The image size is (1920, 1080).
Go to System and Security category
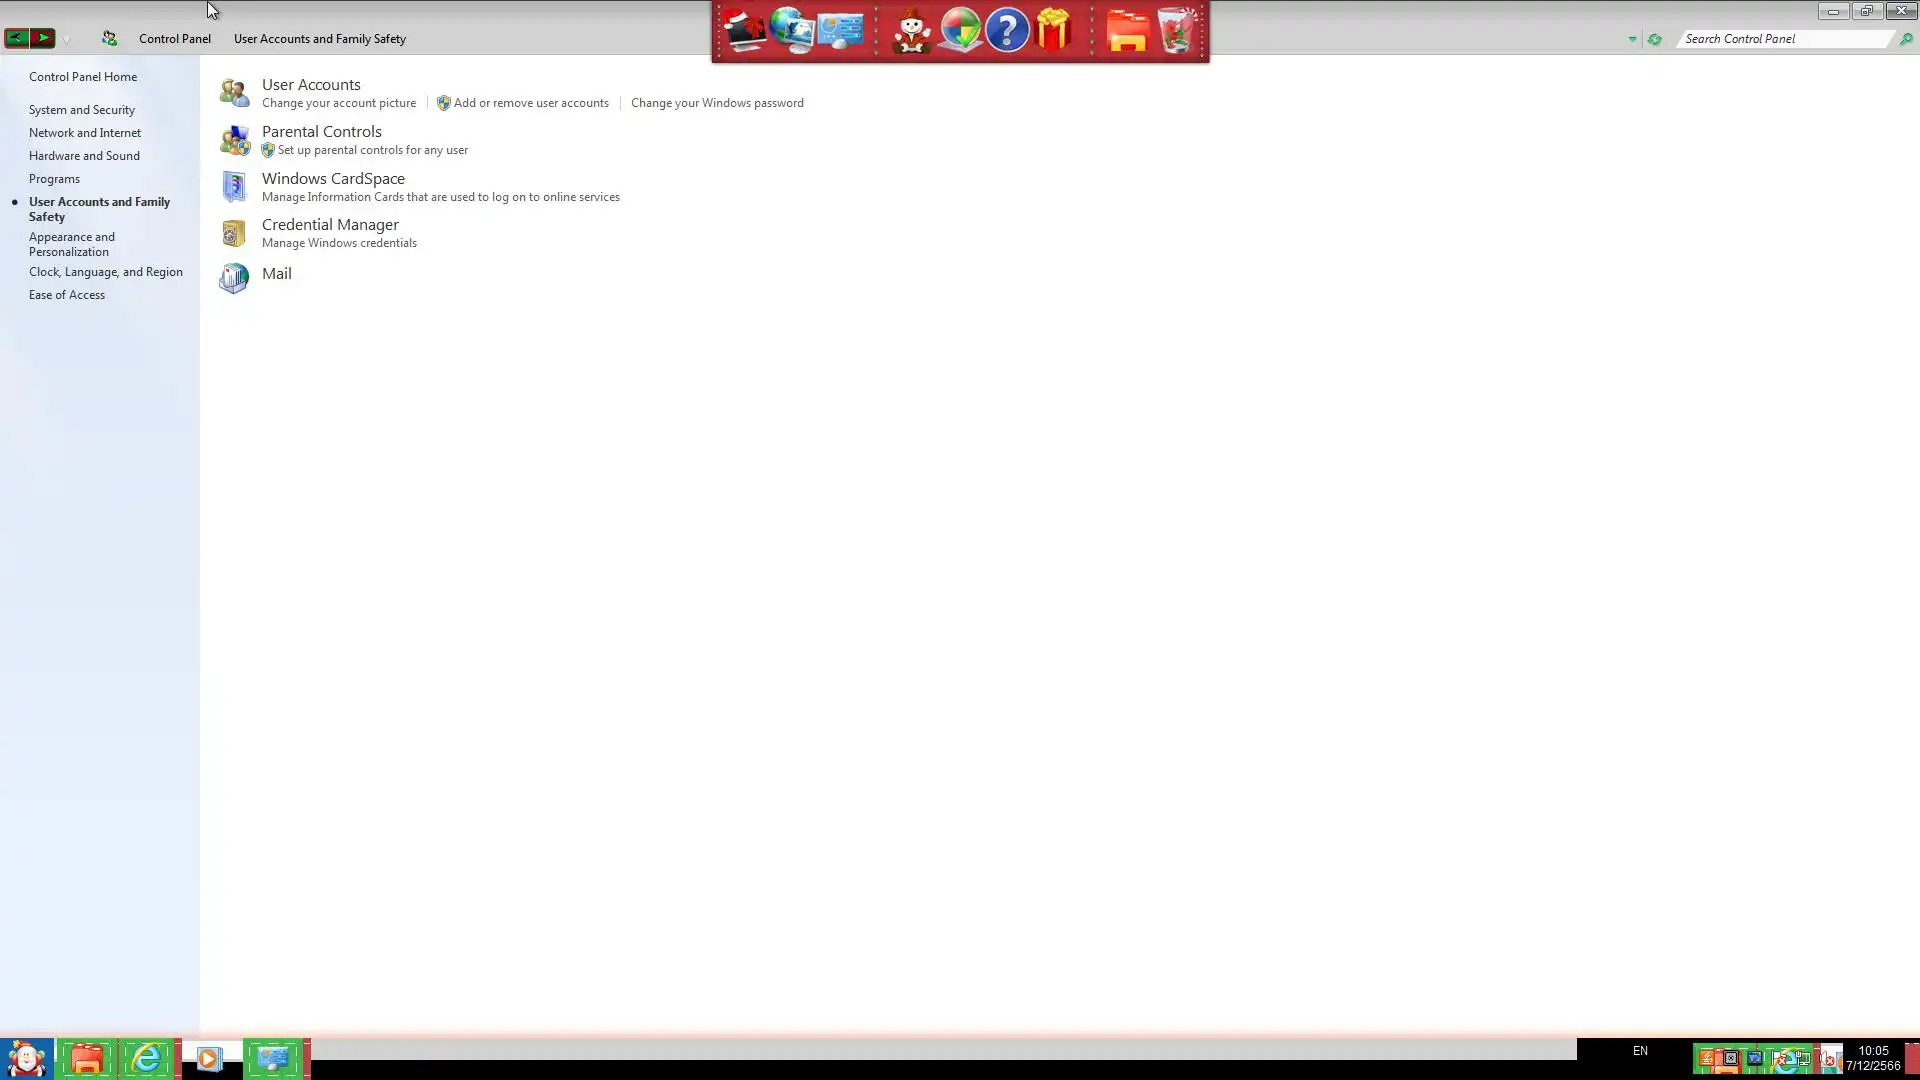pyautogui.click(x=81, y=110)
